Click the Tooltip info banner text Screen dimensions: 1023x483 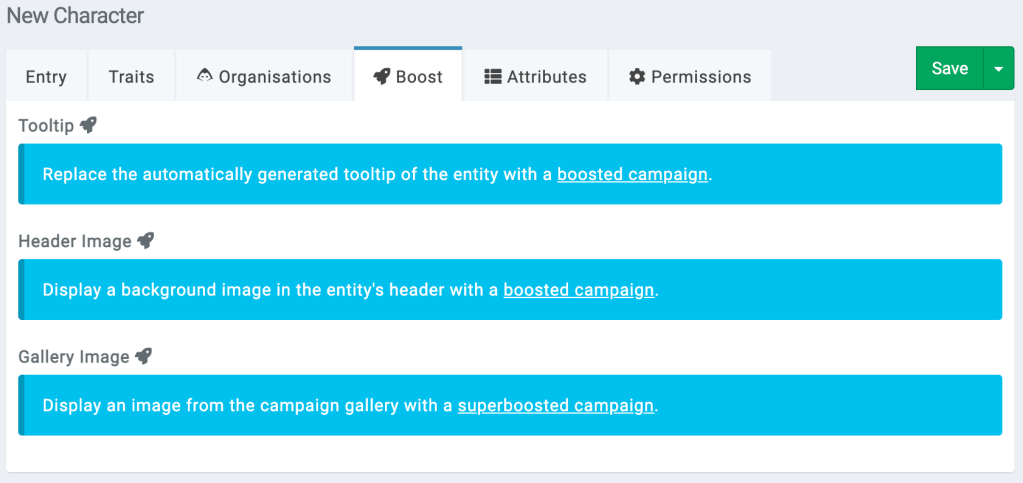click(300, 174)
